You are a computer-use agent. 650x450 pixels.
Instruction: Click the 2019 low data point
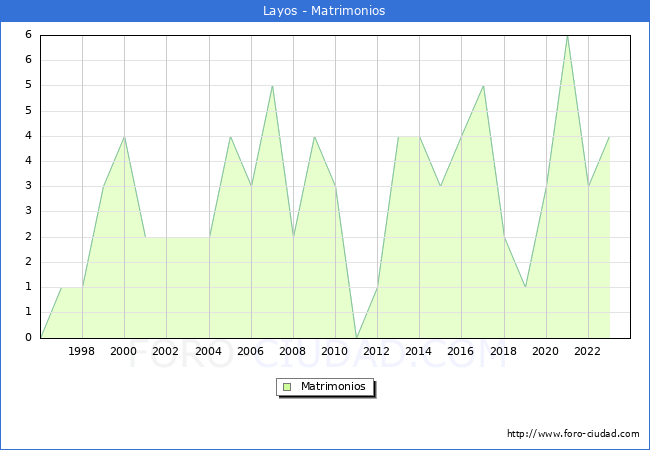[x=525, y=287]
